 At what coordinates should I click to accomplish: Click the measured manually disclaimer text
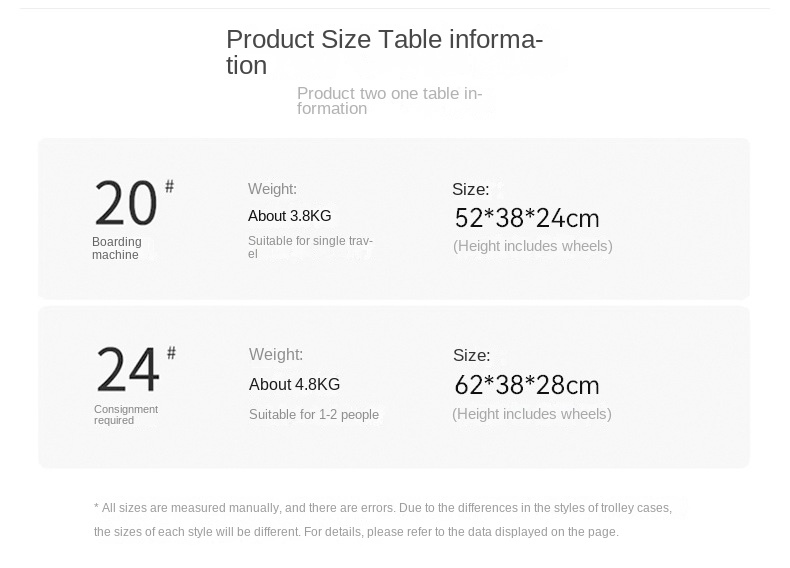383,519
